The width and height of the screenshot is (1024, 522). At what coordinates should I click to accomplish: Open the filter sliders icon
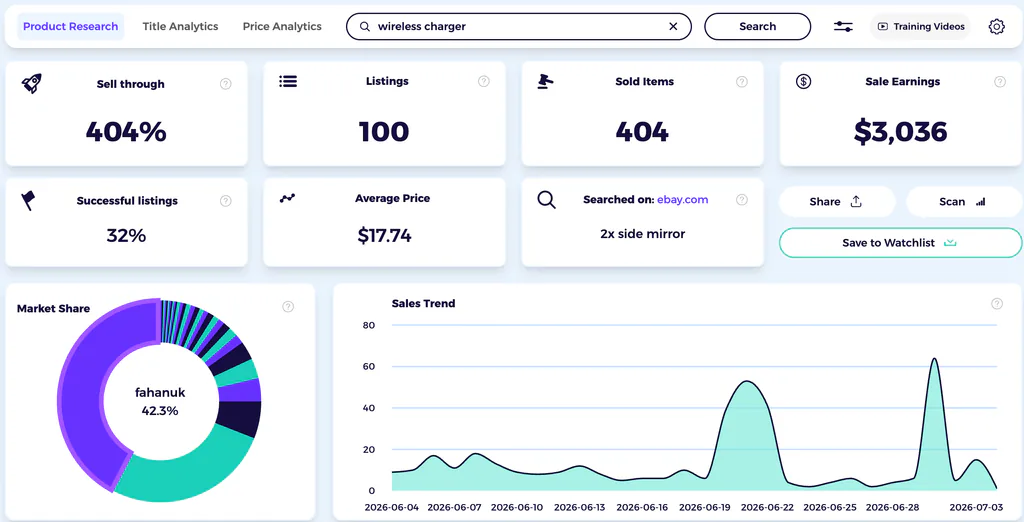[x=843, y=27]
